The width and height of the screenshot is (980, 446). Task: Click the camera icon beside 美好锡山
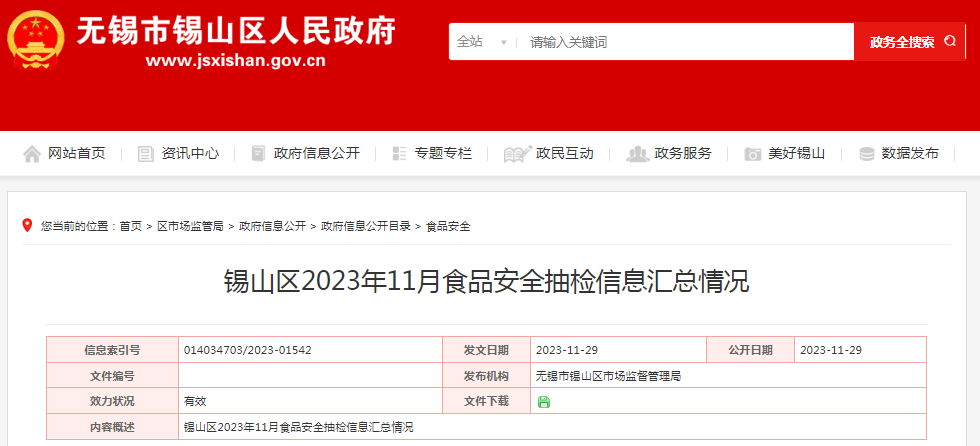pyautogui.click(x=753, y=154)
